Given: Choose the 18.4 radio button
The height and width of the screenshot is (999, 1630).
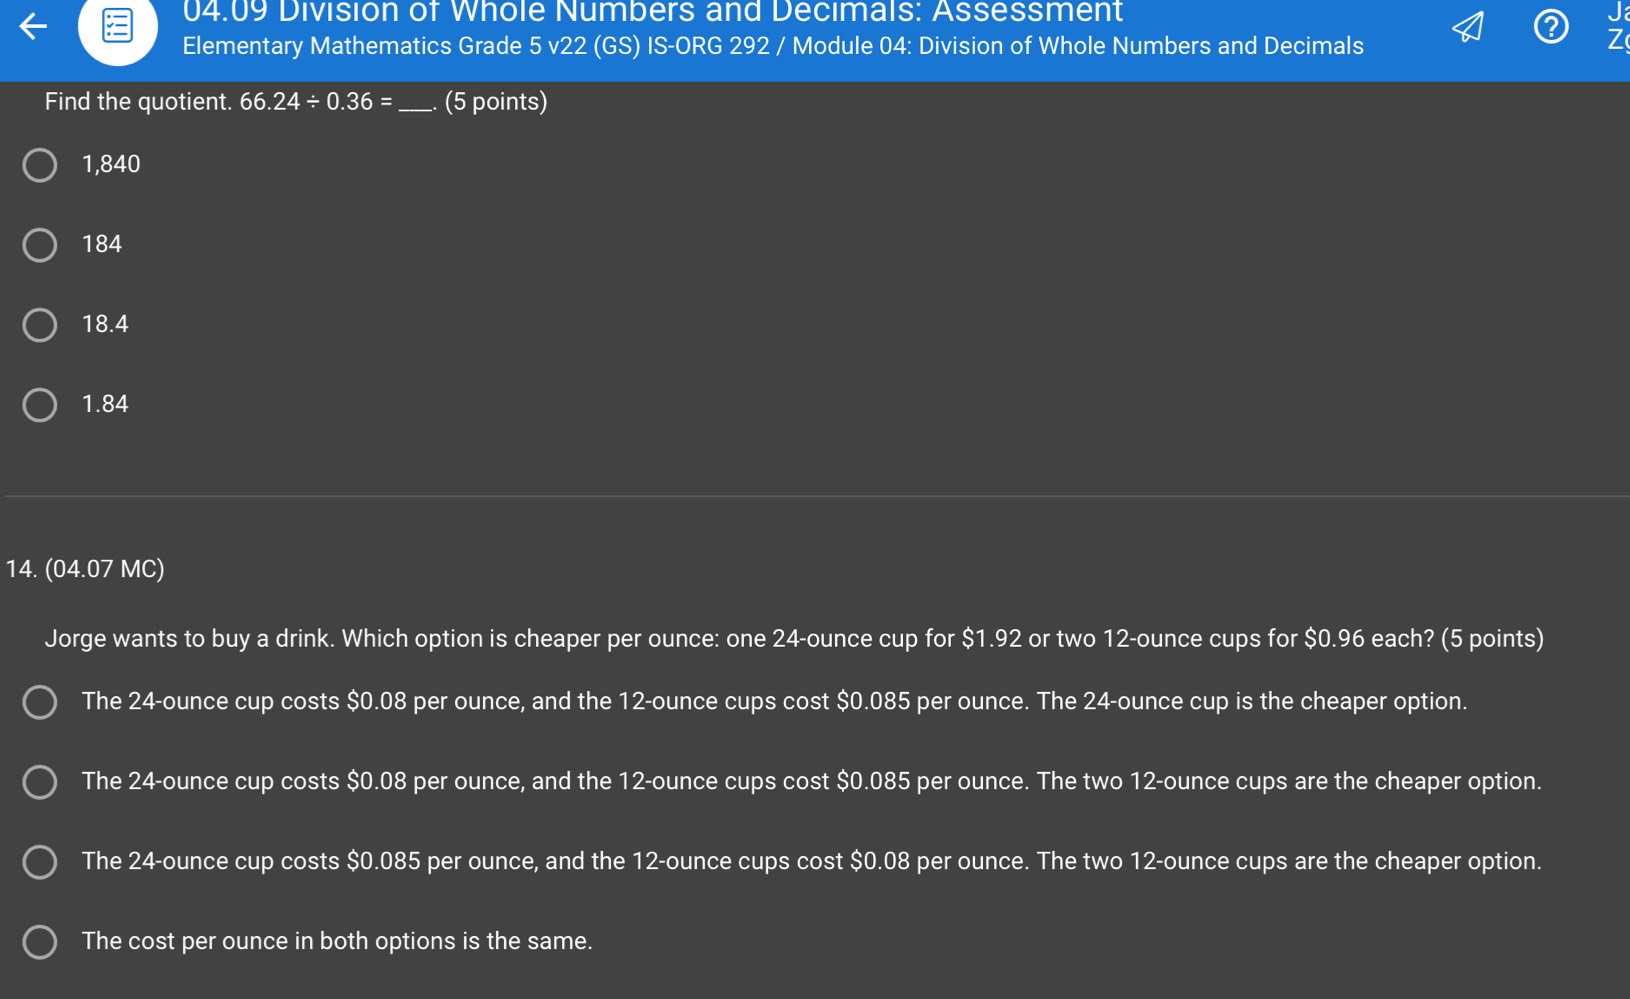Looking at the screenshot, I should (40, 325).
